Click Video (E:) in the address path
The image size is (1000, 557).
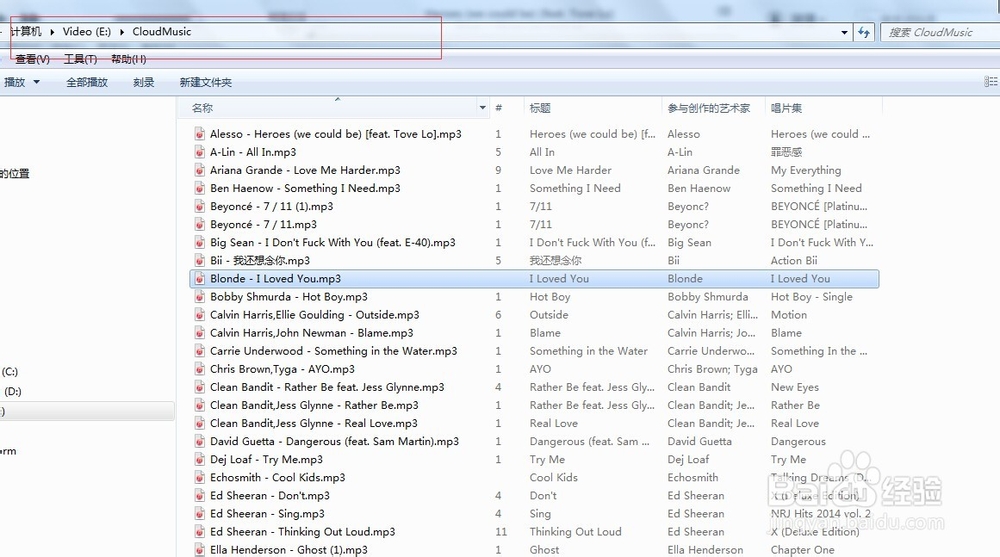[x=87, y=31]
